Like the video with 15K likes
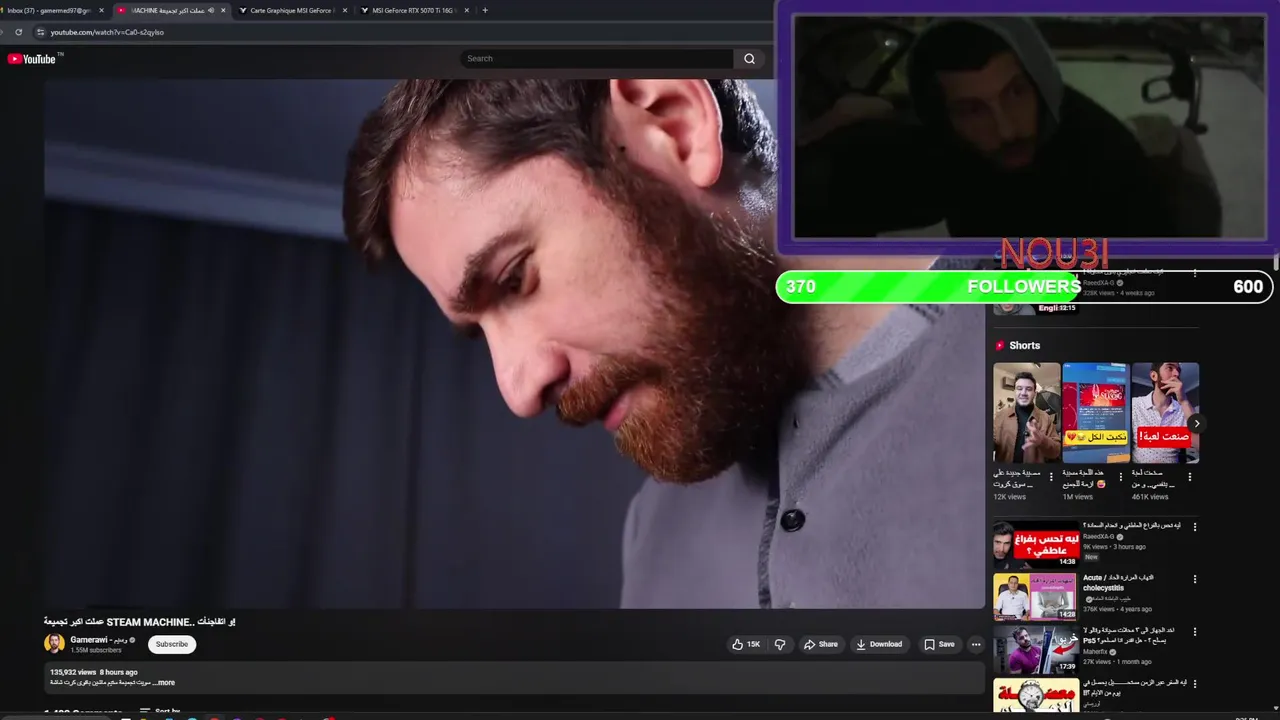The width and height of the screenshot is (1280, 720). coord(746,644)
